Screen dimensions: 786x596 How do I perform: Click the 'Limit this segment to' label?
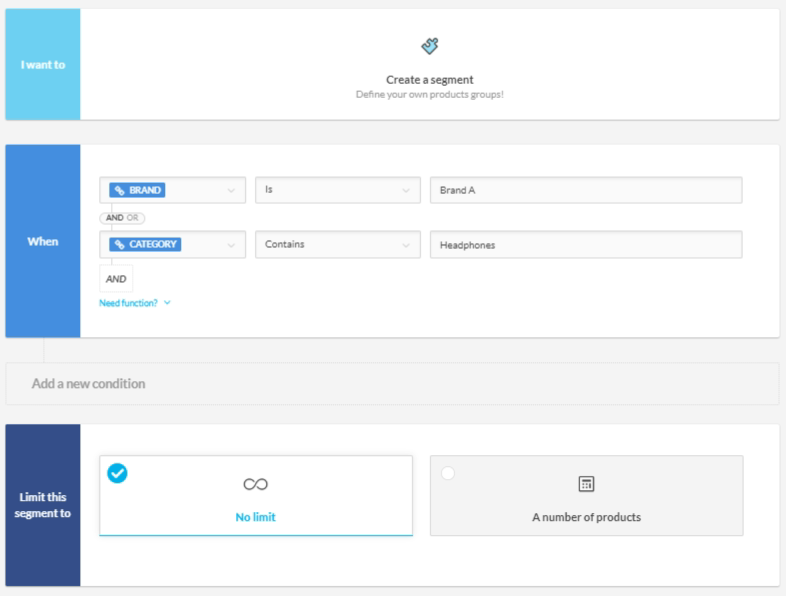(x=43, y=505)
